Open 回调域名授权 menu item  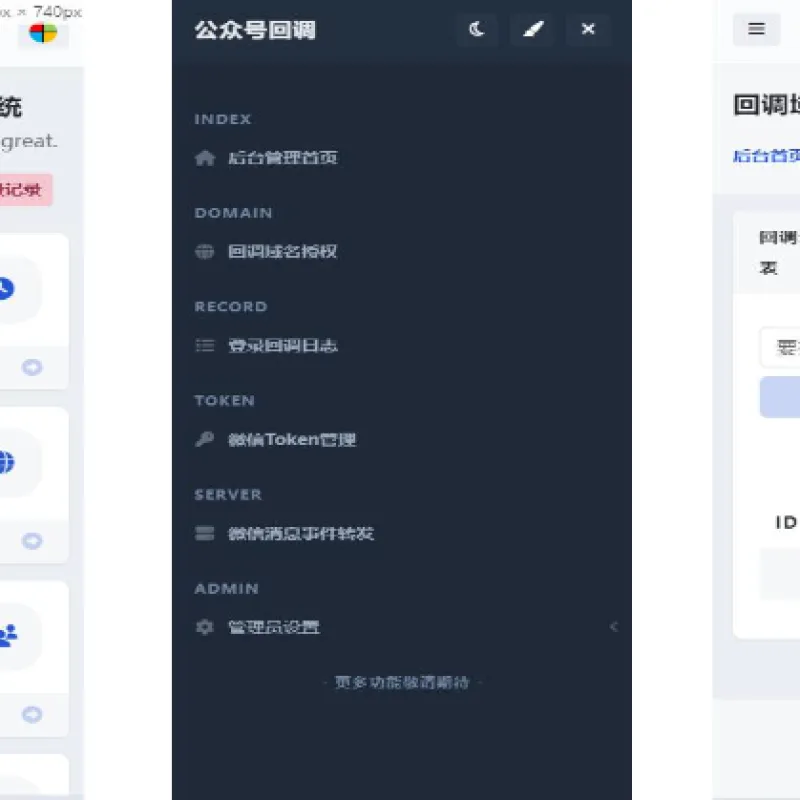click(x=282, y=252)
